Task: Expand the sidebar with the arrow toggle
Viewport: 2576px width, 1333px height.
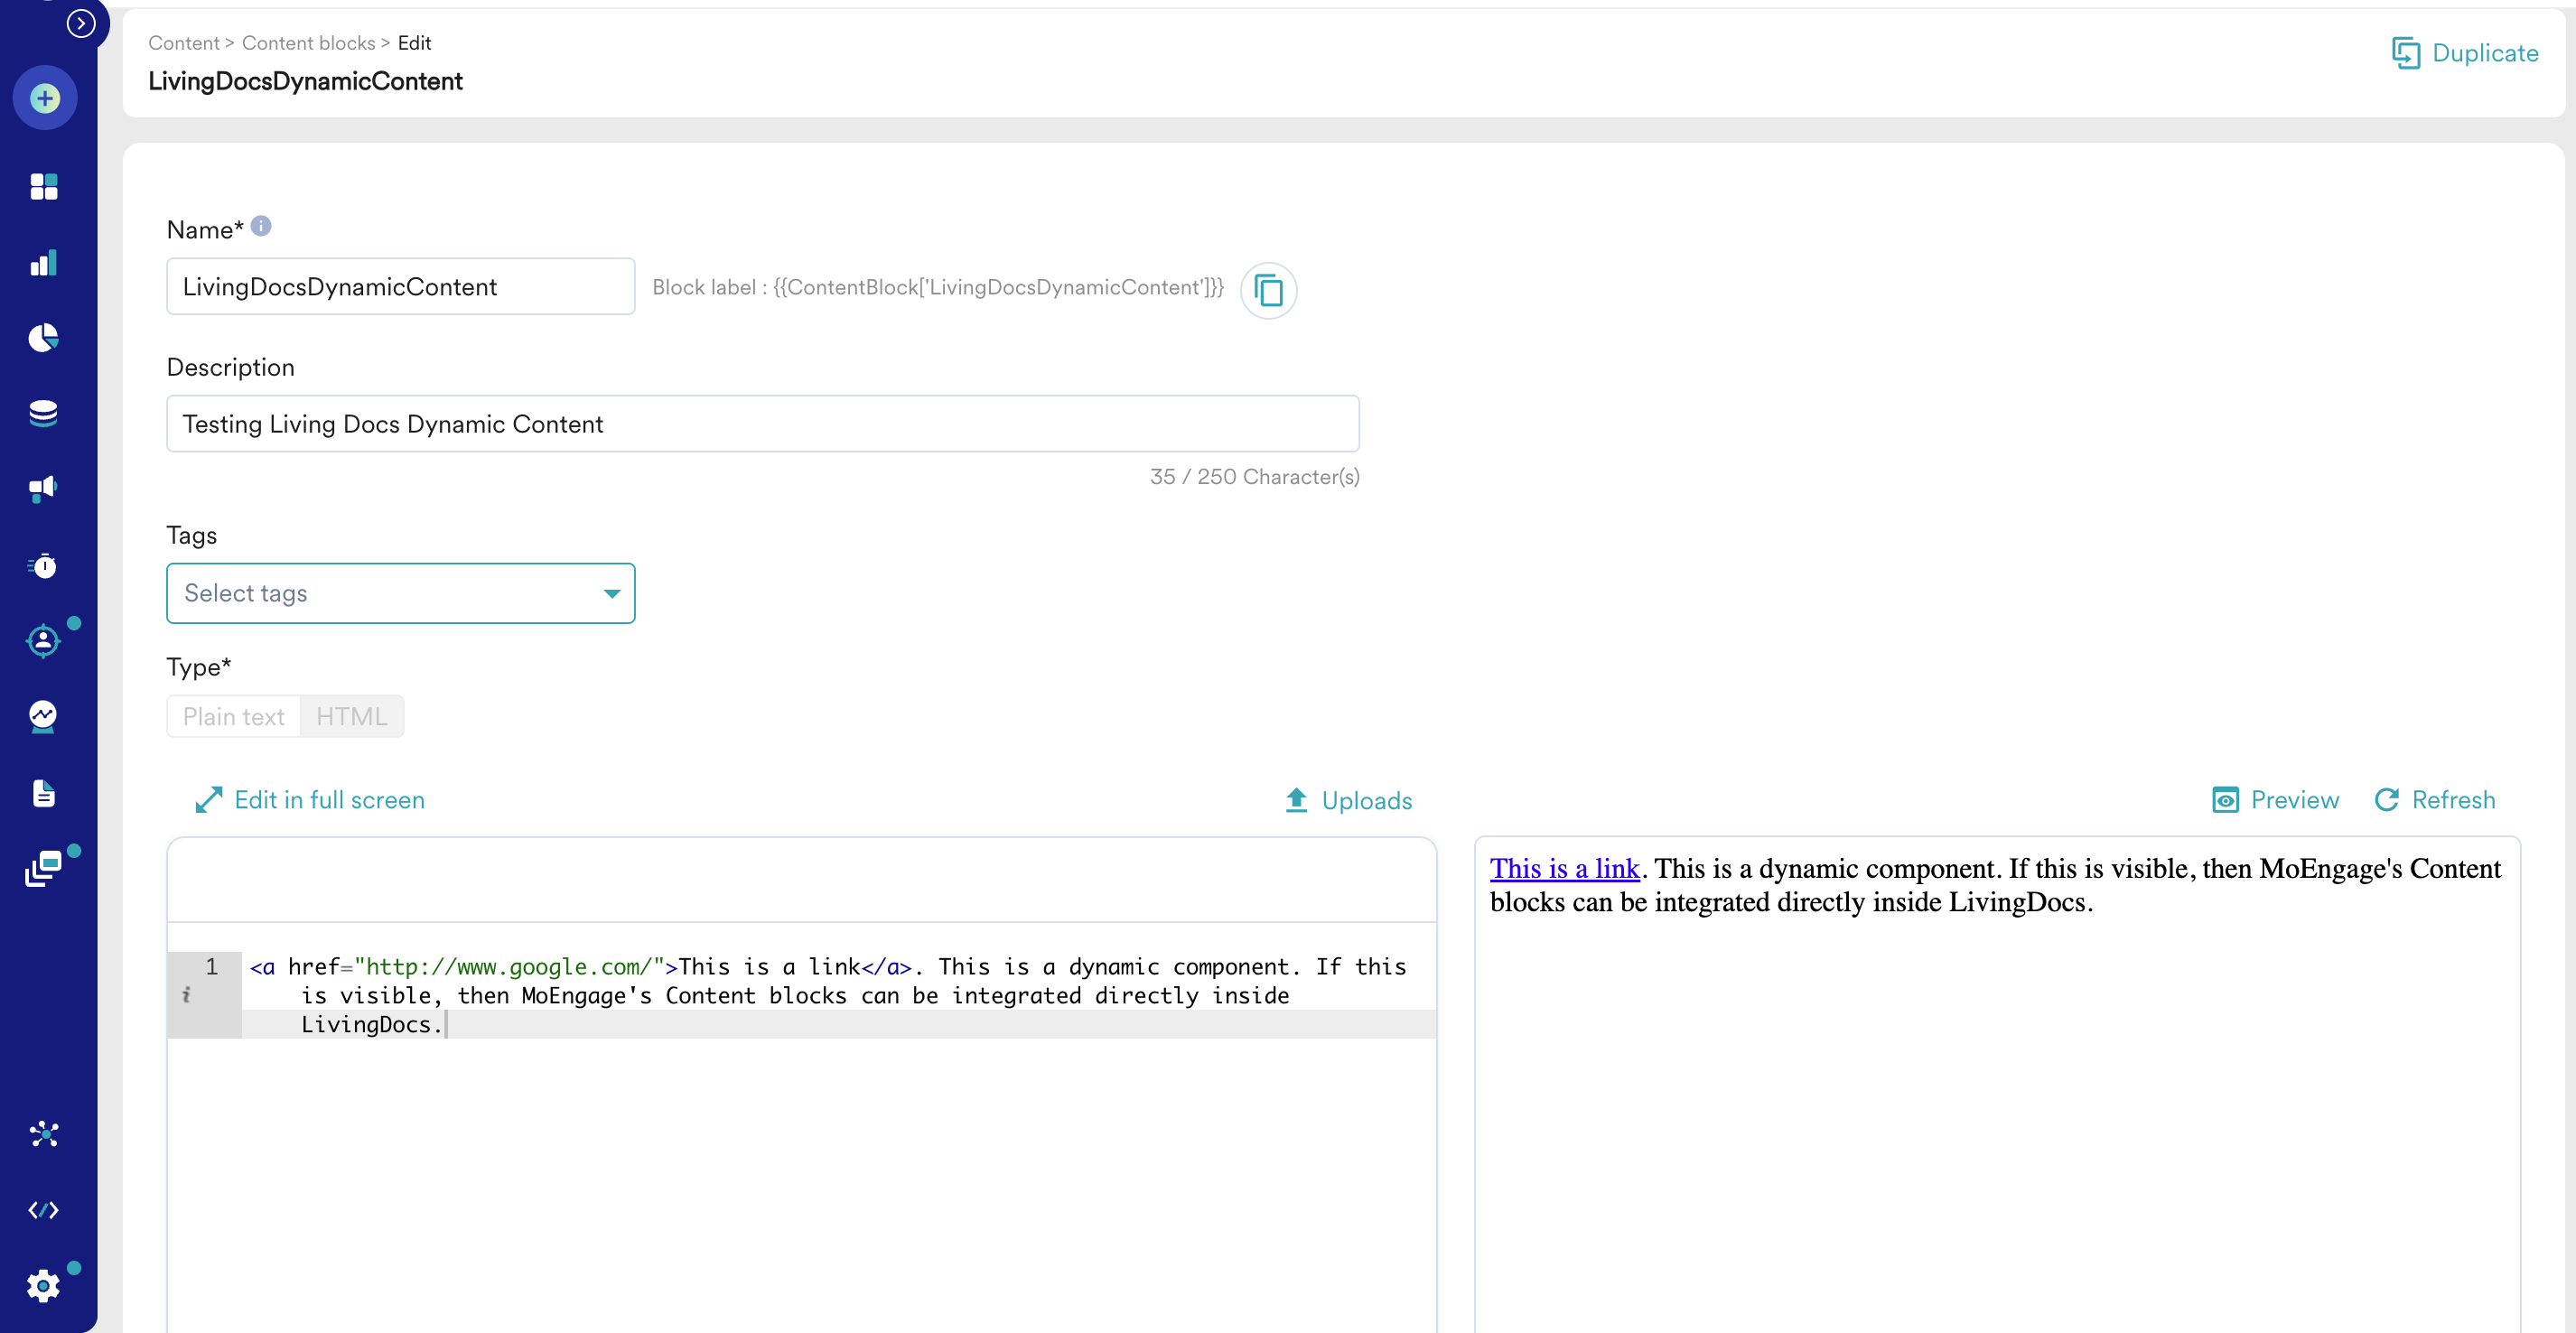Action: [81, 23]
